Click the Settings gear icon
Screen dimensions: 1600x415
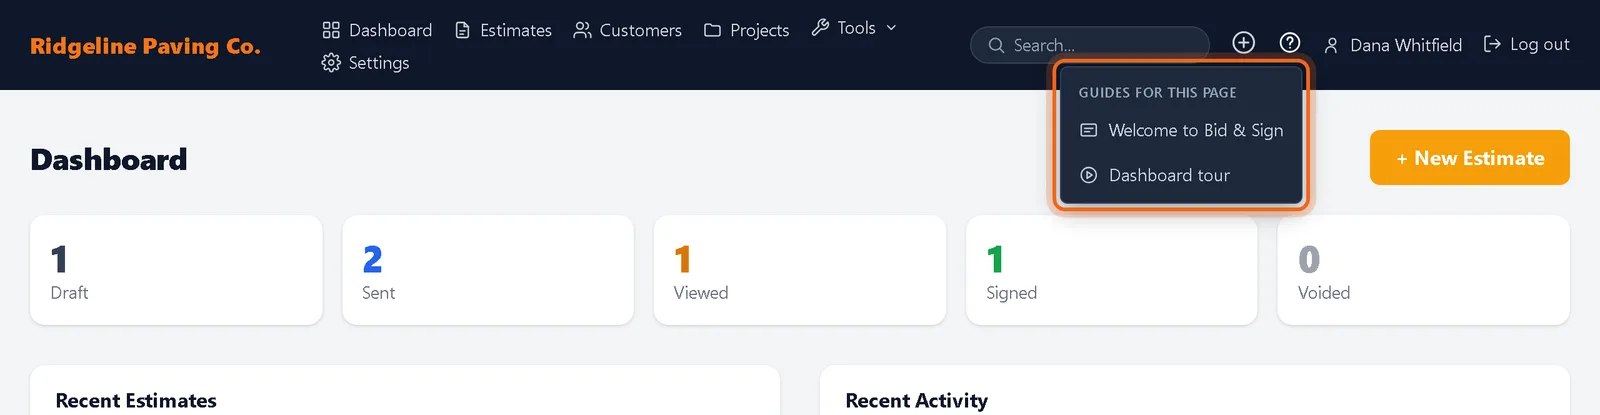(331, 63)
